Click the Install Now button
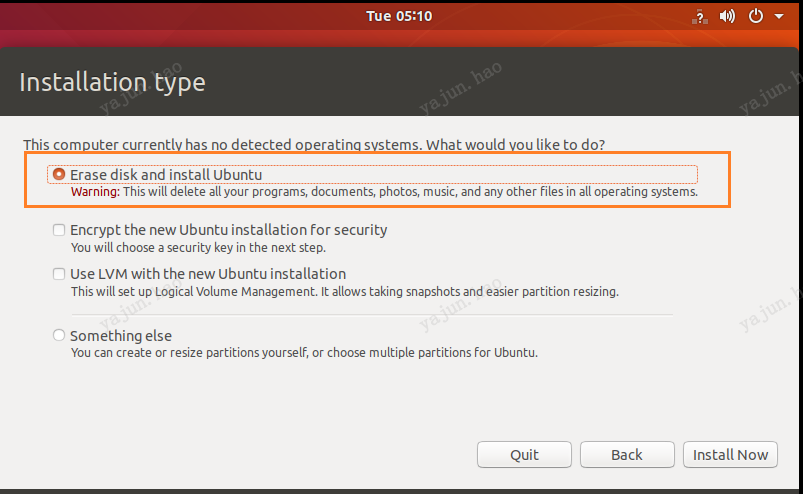Image resolution: width=803 pixels, height=494 pixels. [x=730, y=455]
